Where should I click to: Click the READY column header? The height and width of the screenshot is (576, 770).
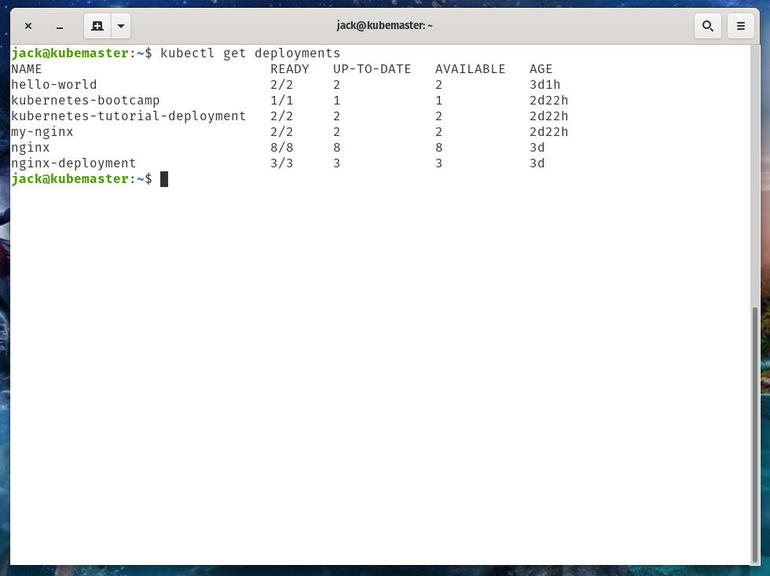point(290,69)
